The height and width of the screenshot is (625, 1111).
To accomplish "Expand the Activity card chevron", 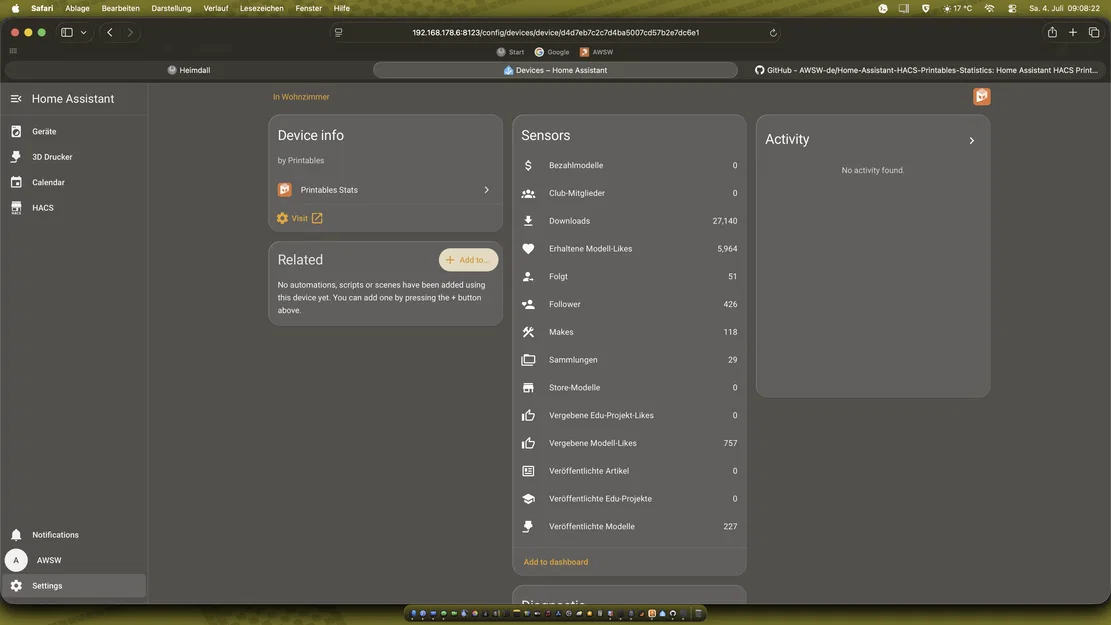I will [971, 140].
